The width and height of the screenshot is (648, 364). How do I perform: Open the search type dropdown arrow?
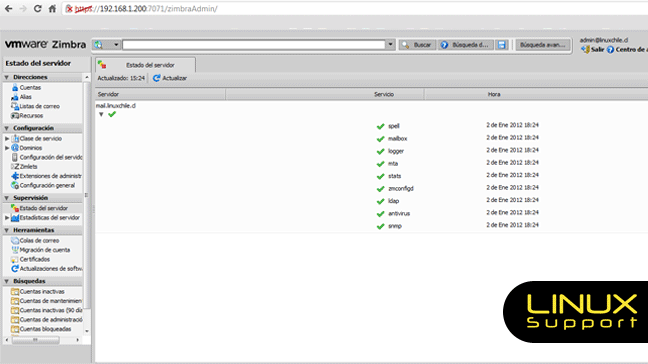click(x=116, y=45)
